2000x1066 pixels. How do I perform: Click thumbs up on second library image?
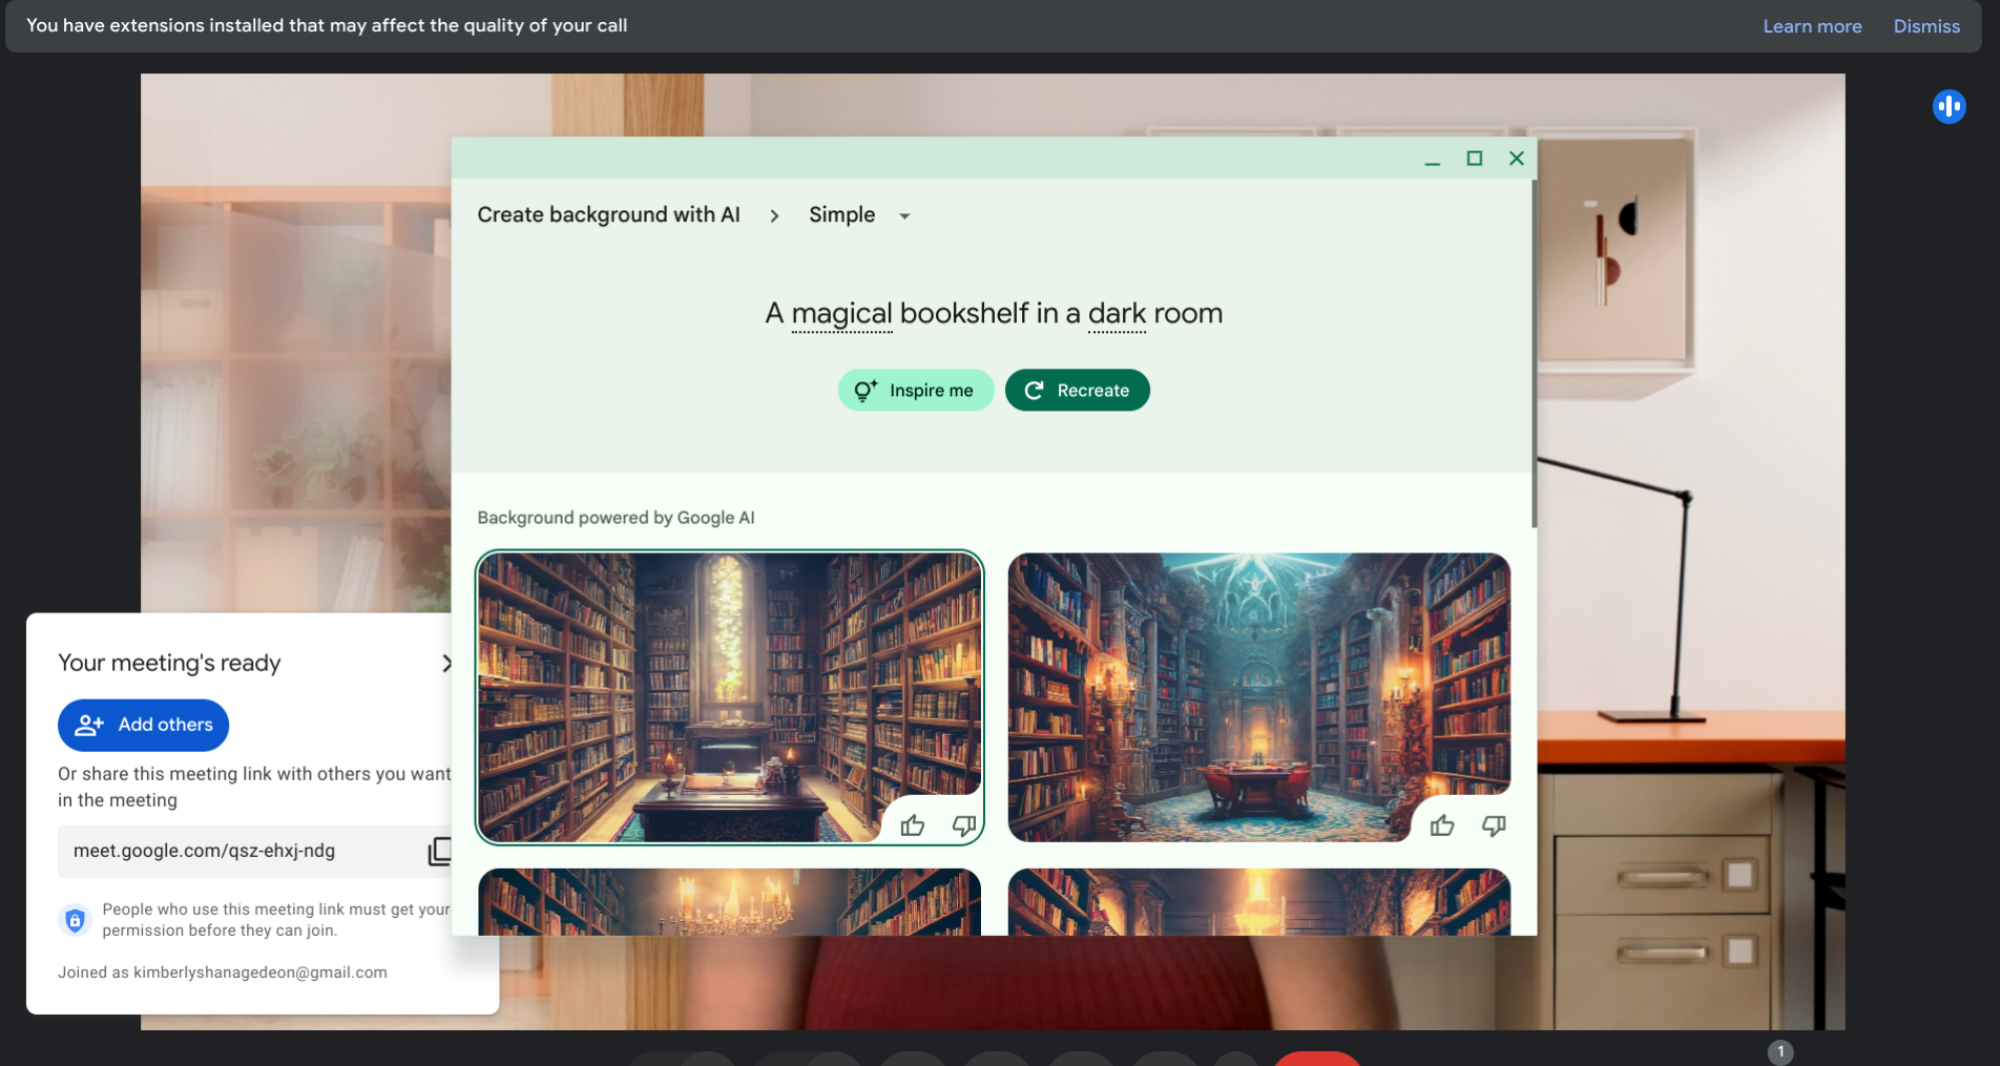point(1442,825)
